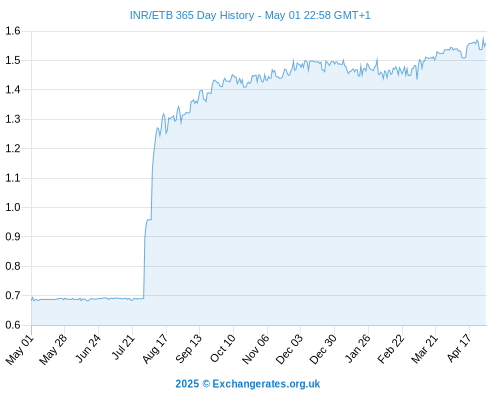Select the May 28 x-axis label

[x=53, y=349]
